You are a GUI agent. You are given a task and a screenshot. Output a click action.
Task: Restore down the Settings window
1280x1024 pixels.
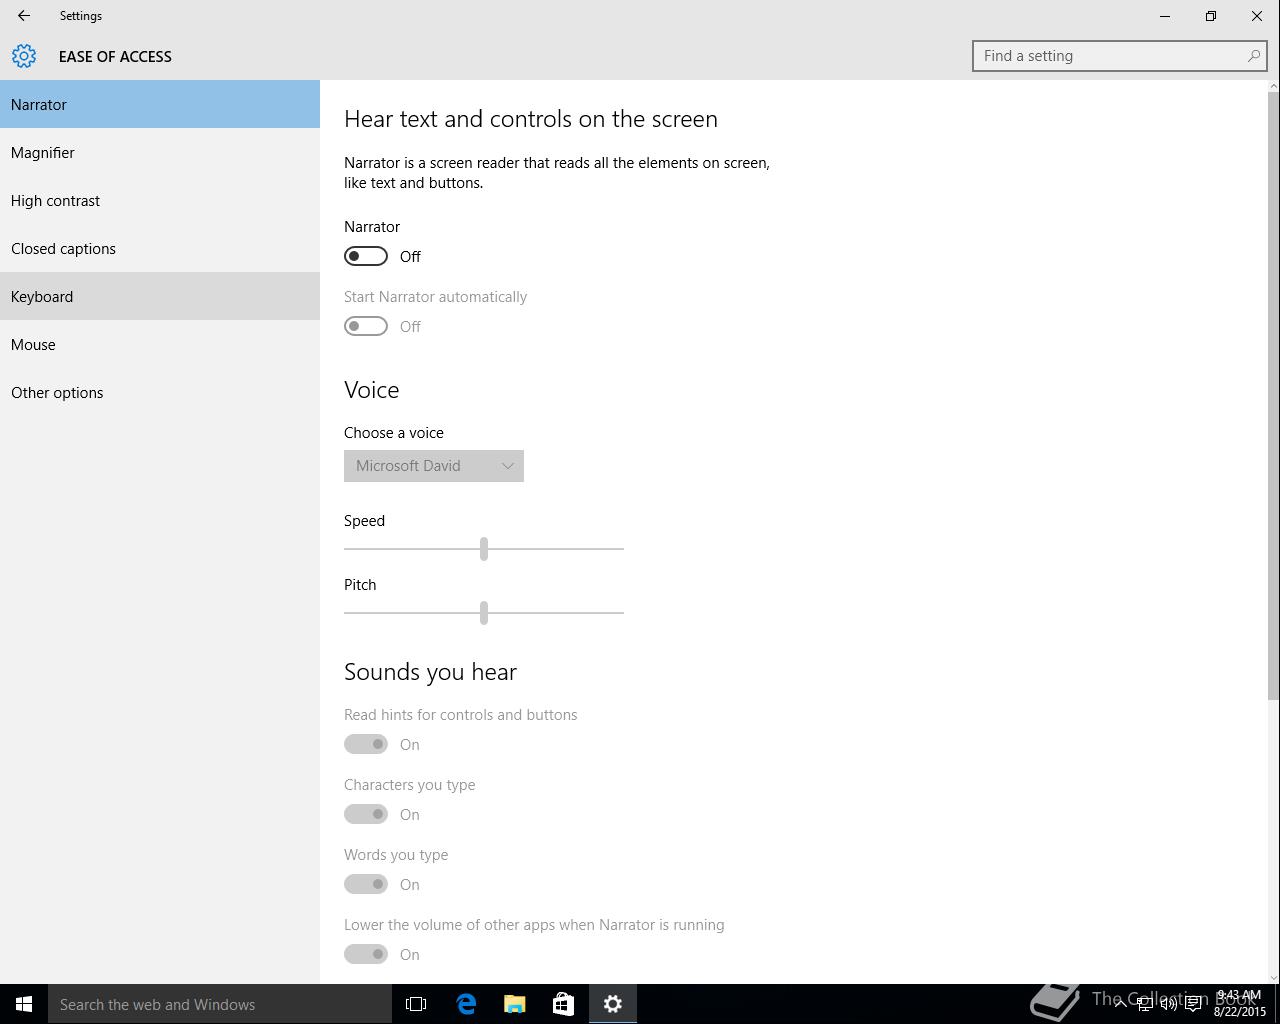tap(1211, 16)
